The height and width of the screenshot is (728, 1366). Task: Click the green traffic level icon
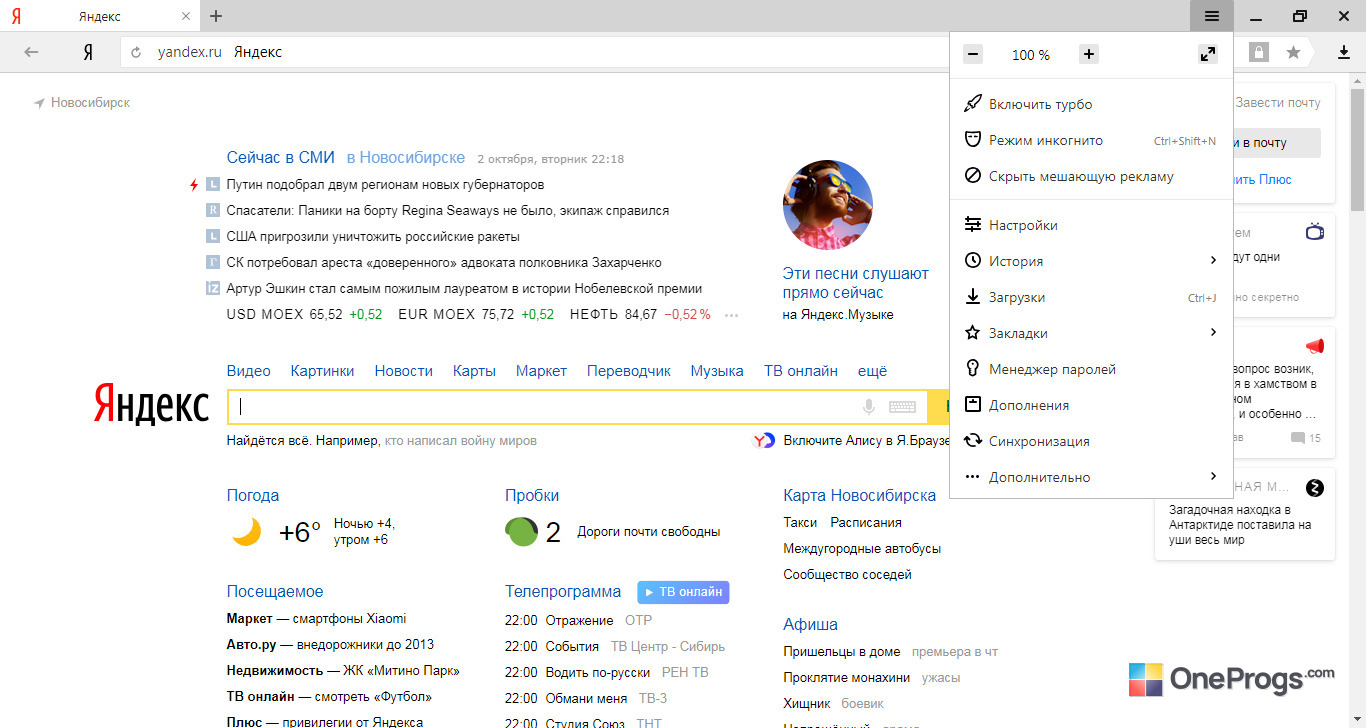(x=522, y=532)
